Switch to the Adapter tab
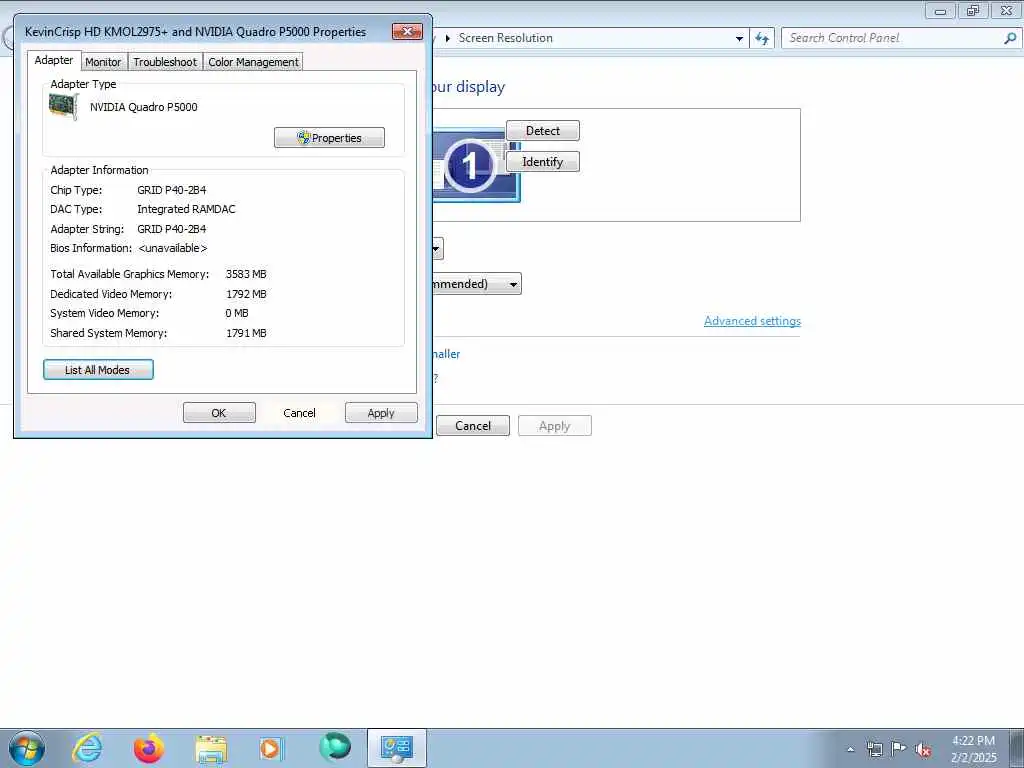Screen dimensions: 1024x768 click(x=54, y=61)
